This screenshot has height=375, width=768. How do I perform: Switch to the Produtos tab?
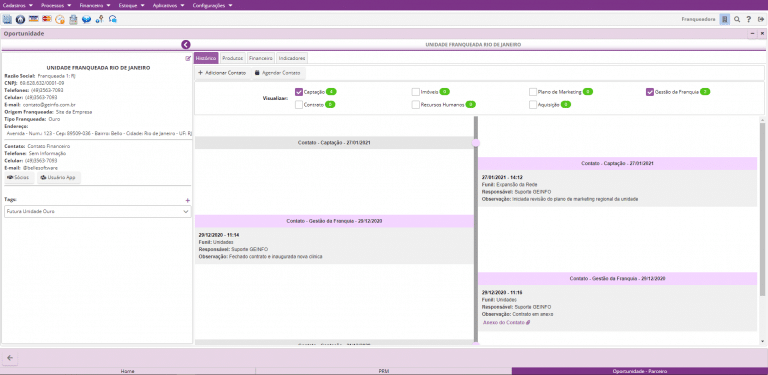point(233,58)
